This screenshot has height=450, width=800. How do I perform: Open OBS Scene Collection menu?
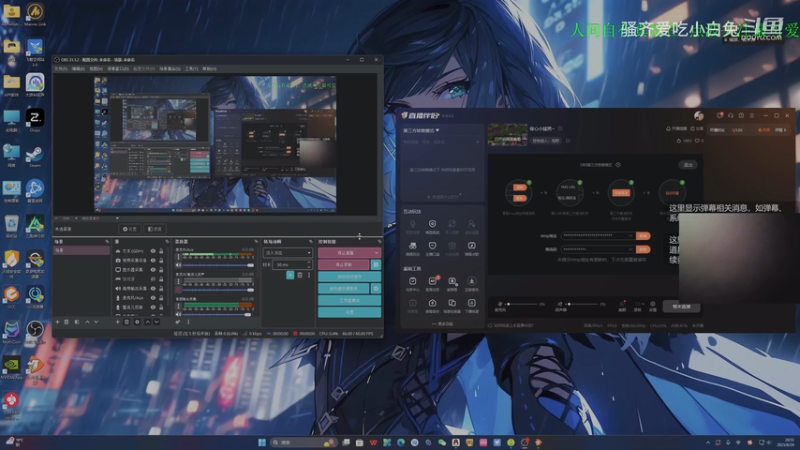tap(170, 68)
